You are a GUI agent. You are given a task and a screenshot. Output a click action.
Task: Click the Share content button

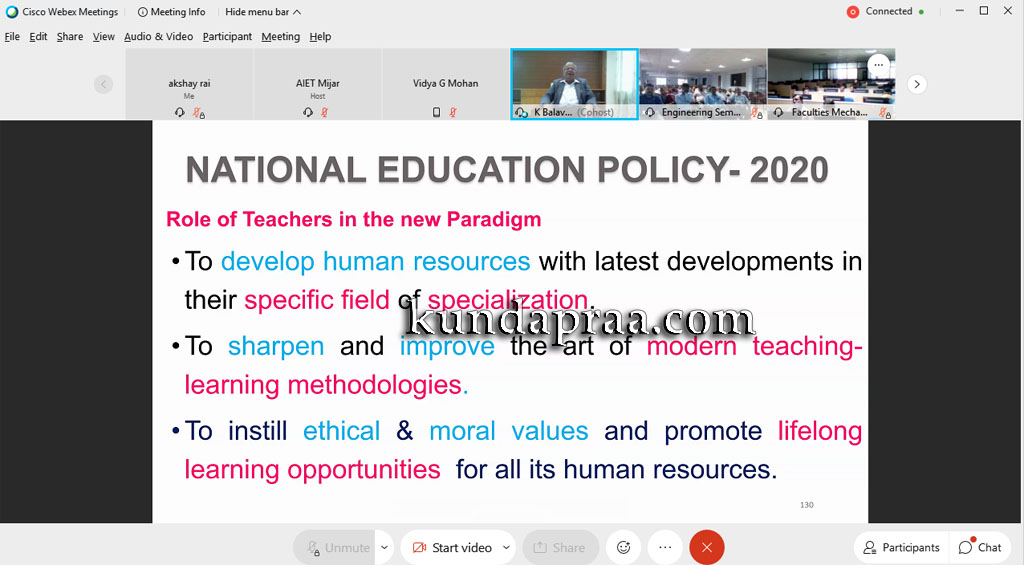pos(560,547)
